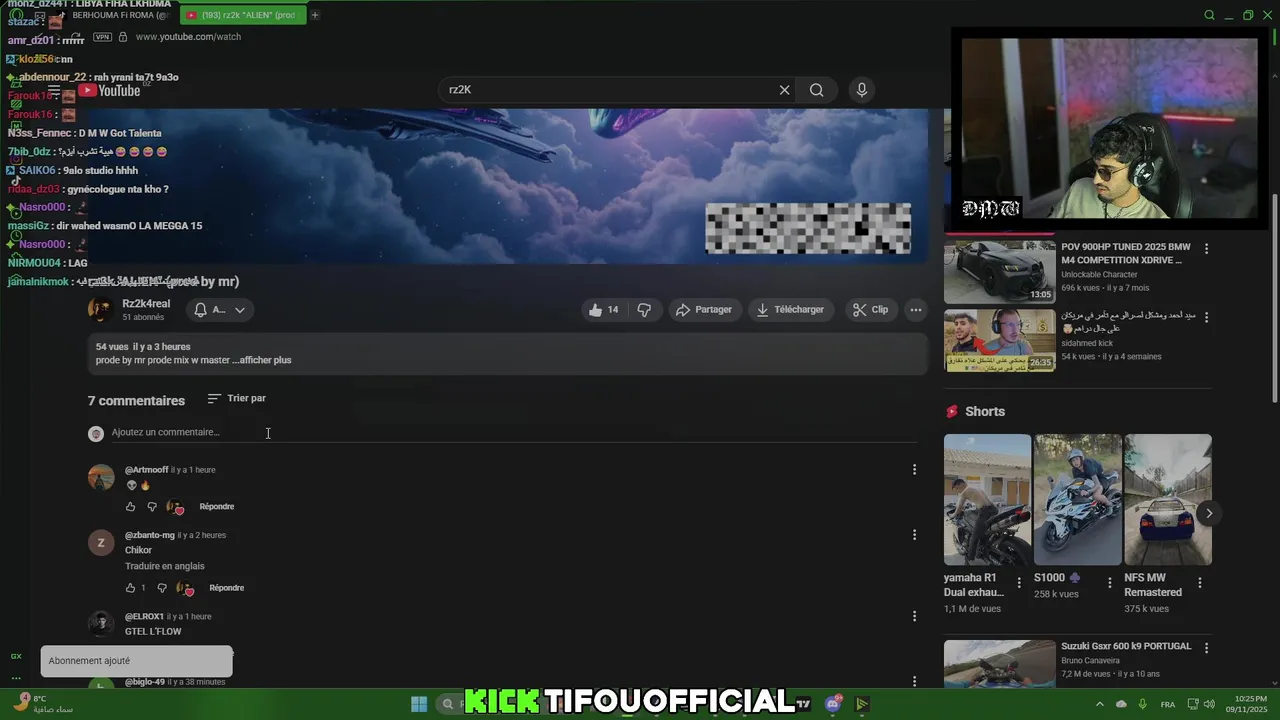Share the video with Partager button
The height and width of the screenshot is (720, 1280).
point(704,310)
